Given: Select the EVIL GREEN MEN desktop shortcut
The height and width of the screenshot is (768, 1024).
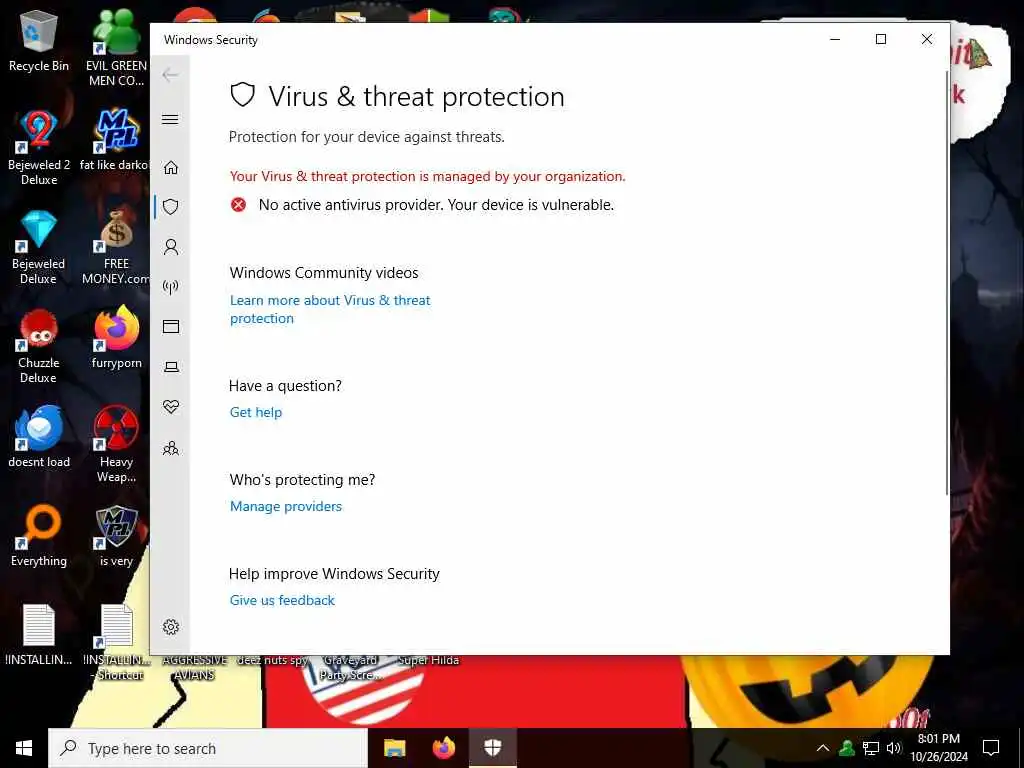Looking at the screenshot, I should click(116, 47).
